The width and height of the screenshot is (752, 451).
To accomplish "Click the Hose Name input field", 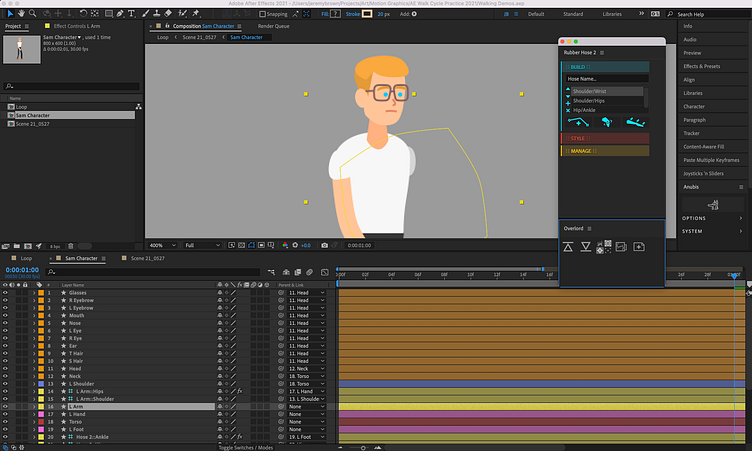I will point(605,78).
